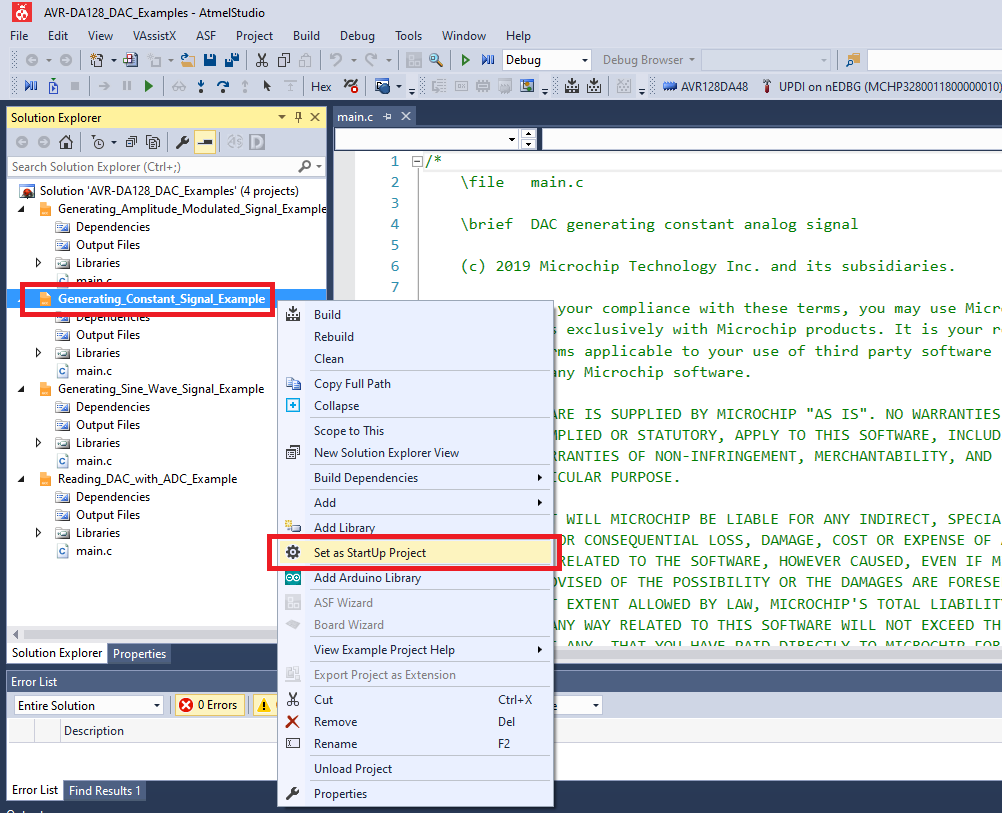
Task: Choose Rebuild from the context menu
Action: coord(415,337)
